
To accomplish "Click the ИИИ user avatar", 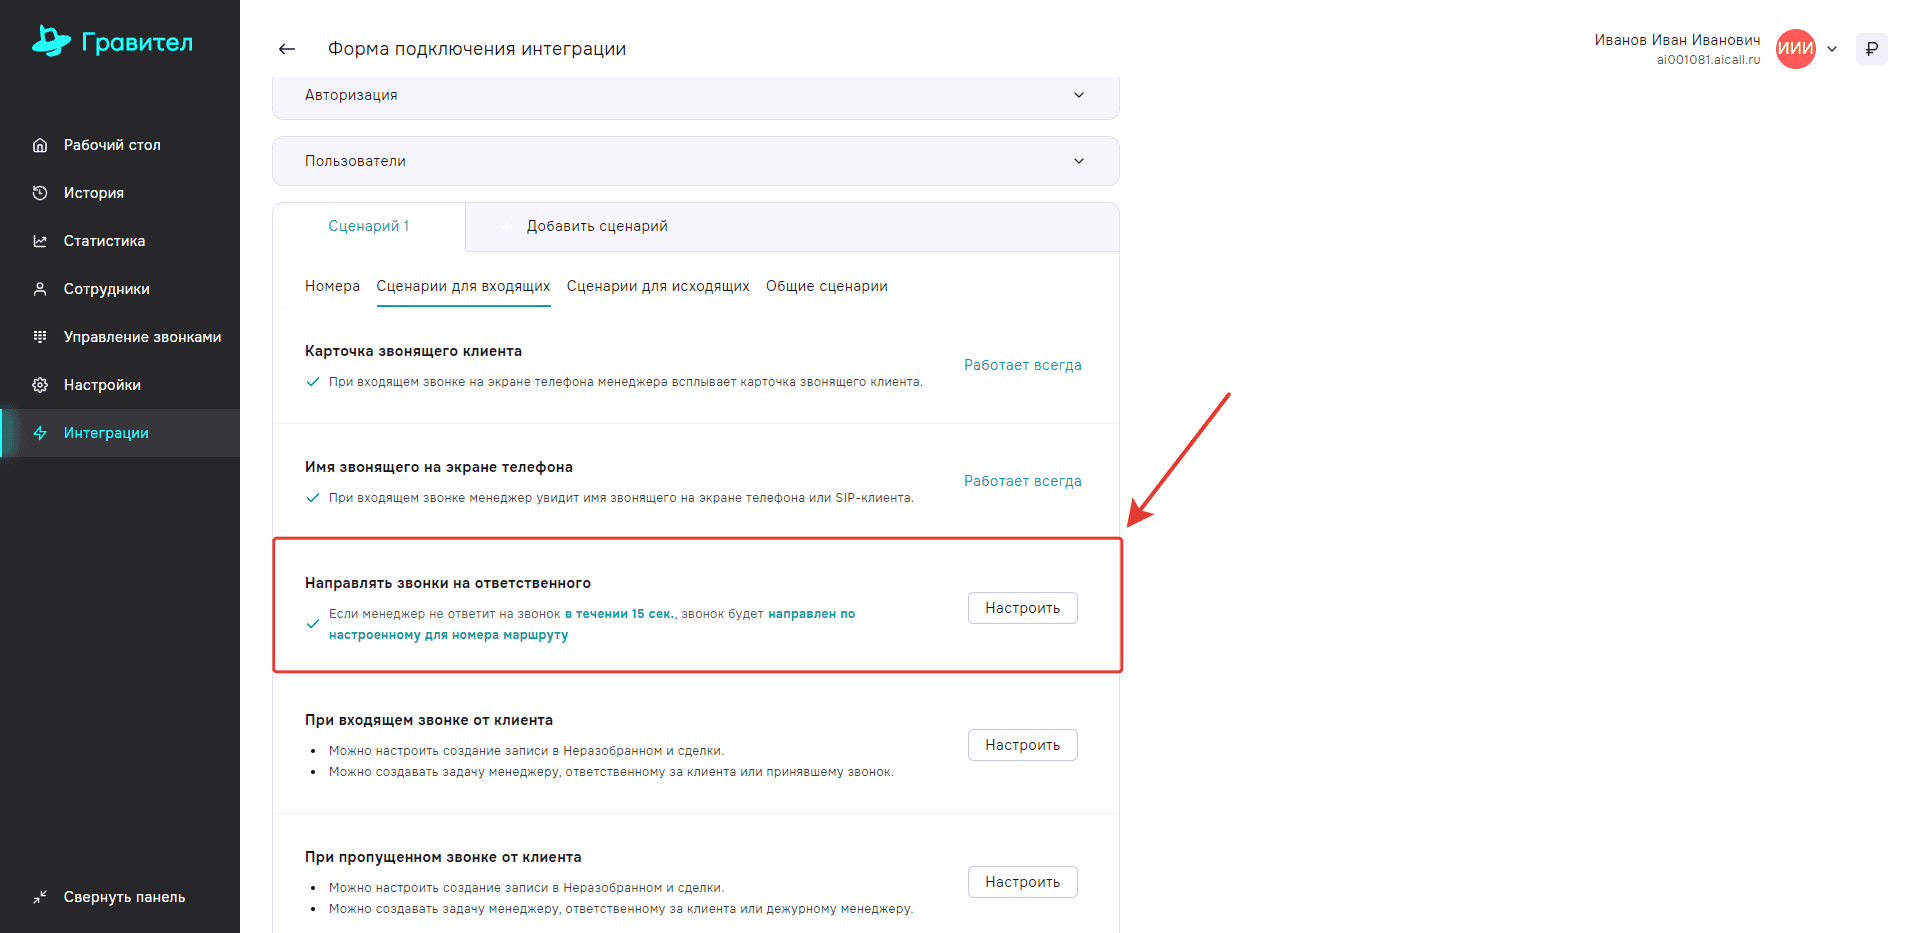I will (x=1795, y=49).
